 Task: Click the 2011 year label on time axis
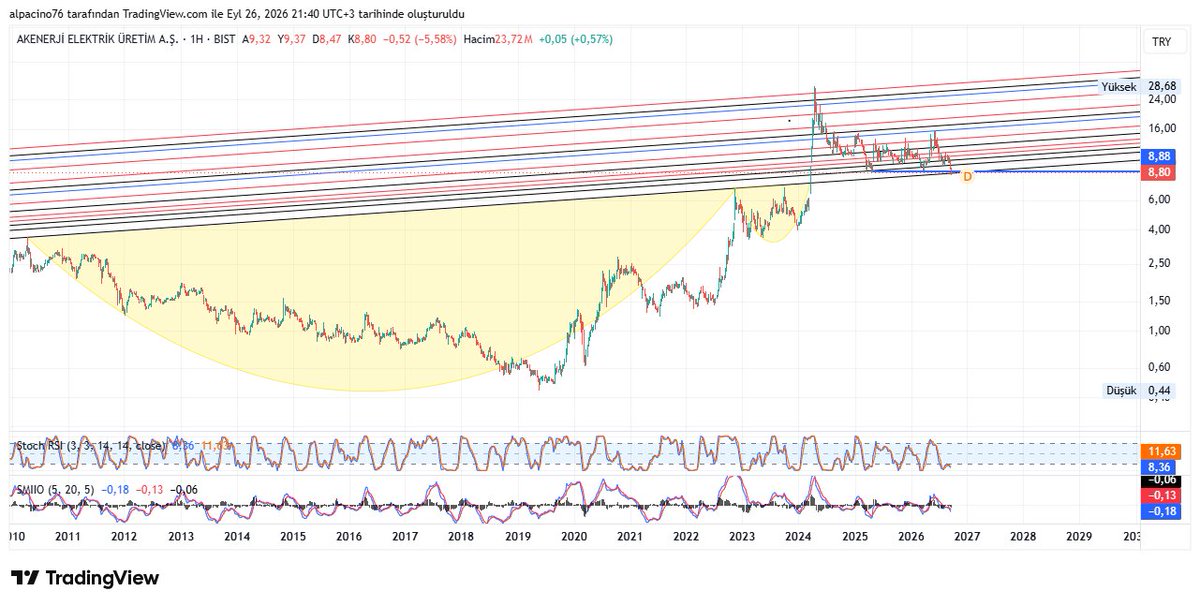pos(68,537)
